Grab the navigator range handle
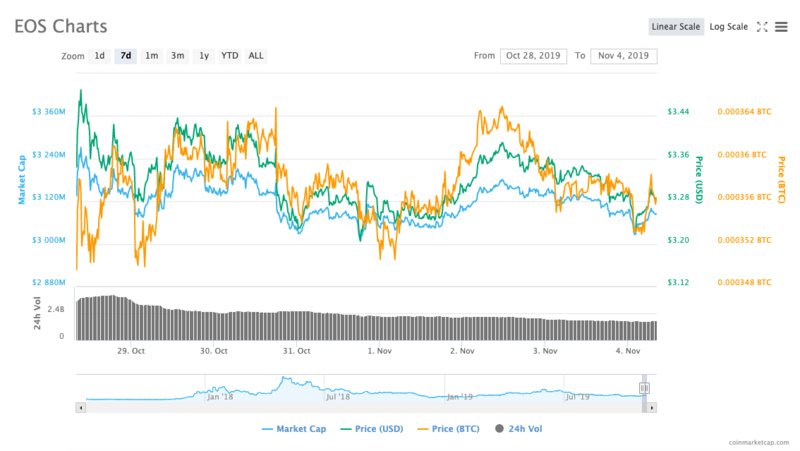Viewport: 800px width, 451px height. [x=644, y=388]
